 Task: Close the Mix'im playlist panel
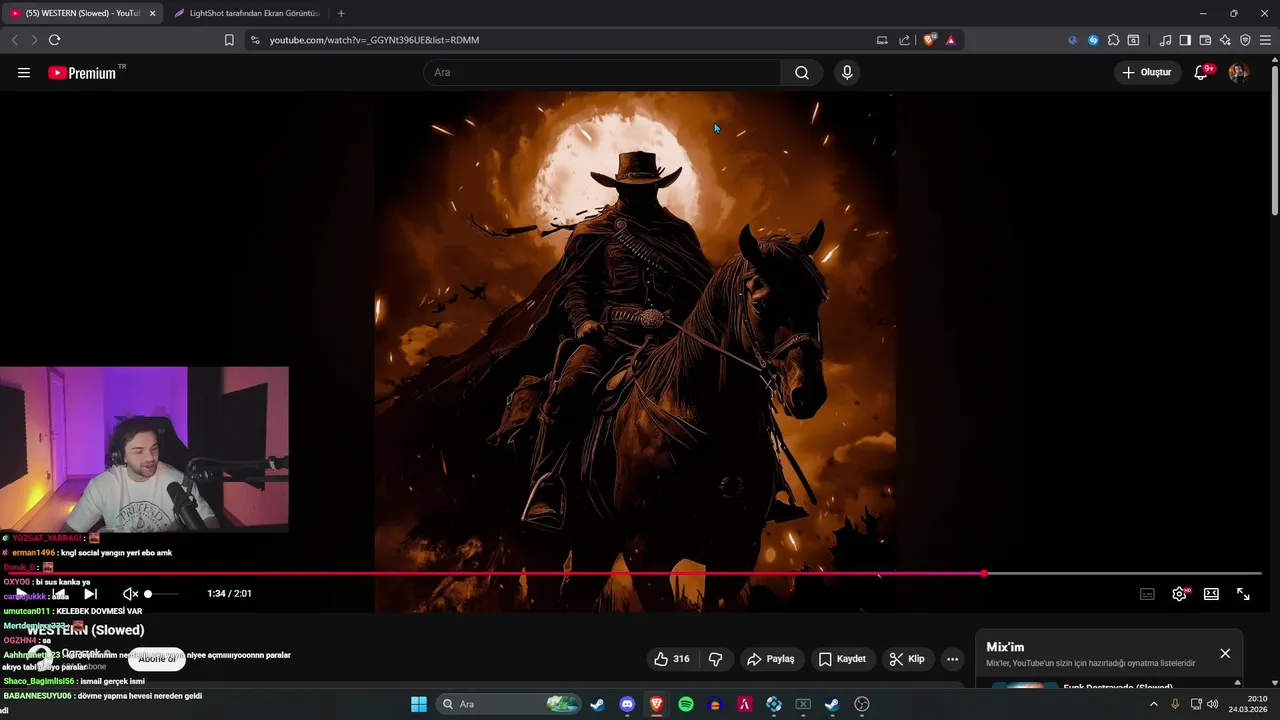1225,654
